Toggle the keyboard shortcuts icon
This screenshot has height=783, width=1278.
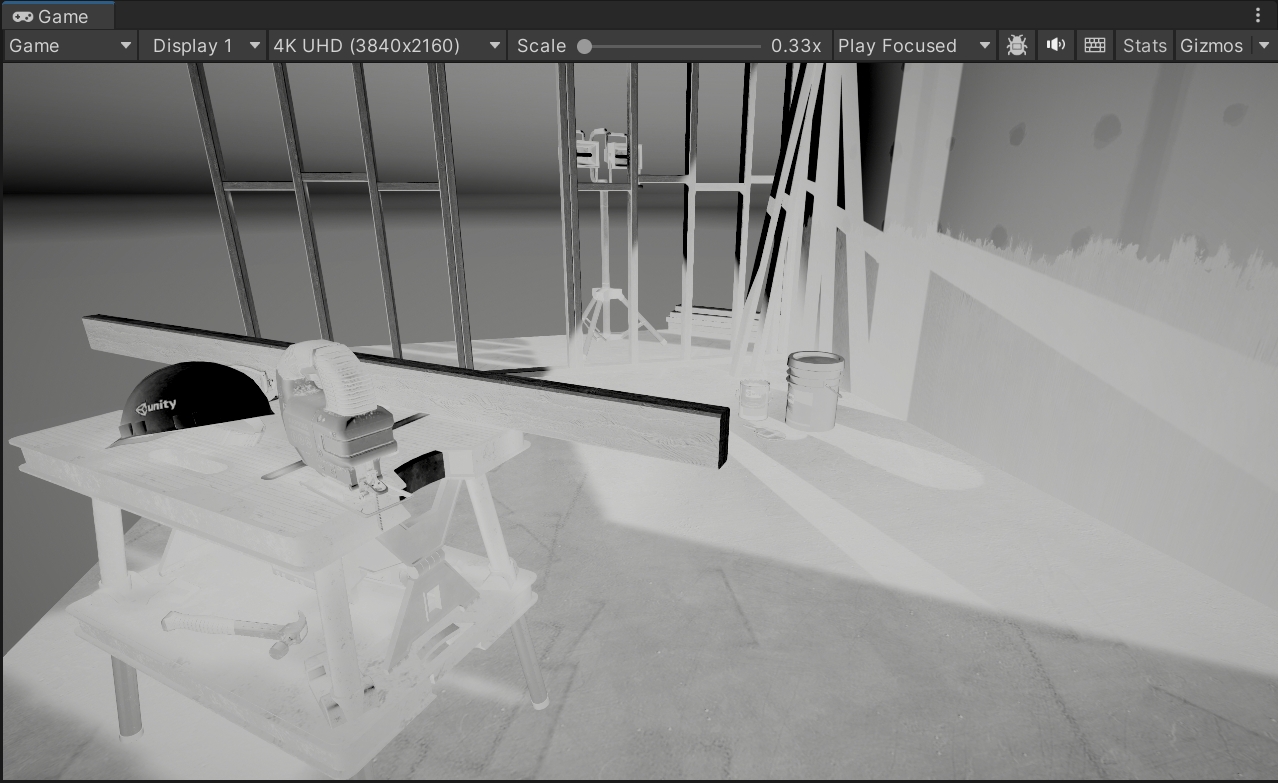click(x=1095, y=46)
